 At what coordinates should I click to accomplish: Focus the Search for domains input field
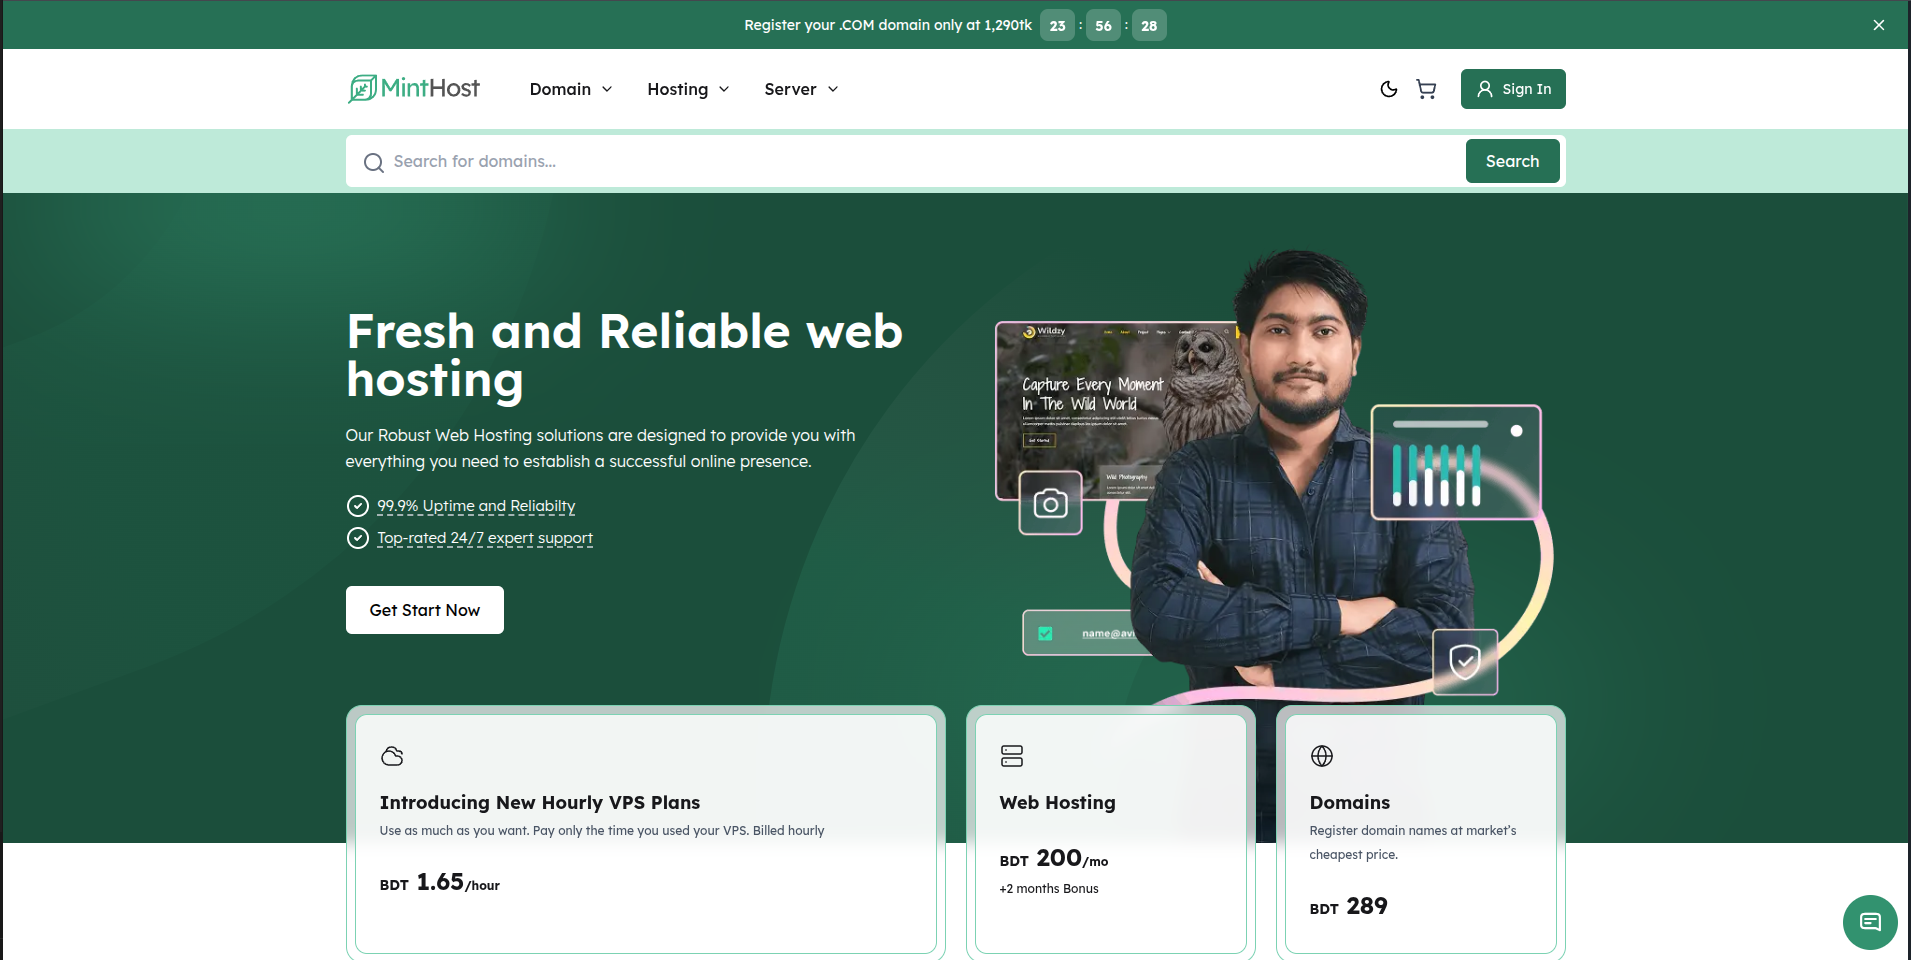point(900,161)
